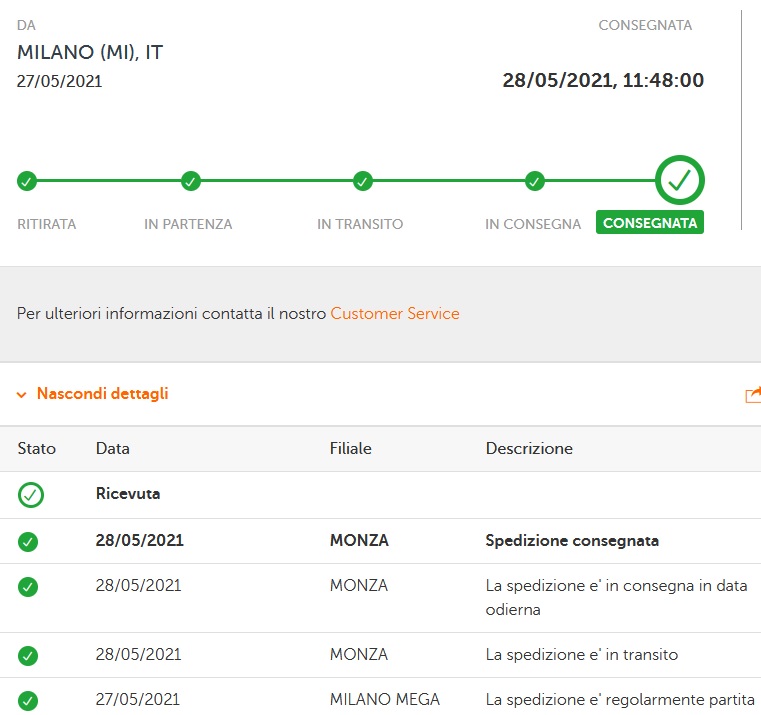Click status icon for in transito row

(x=28, y=656)
